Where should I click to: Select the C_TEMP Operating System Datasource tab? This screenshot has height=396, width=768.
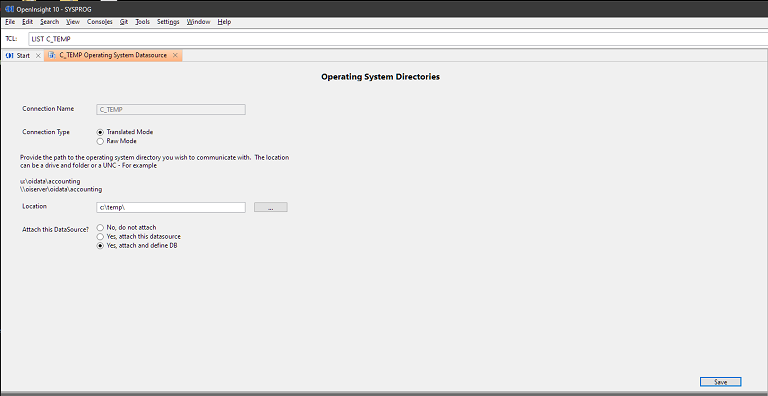[113, 55]
